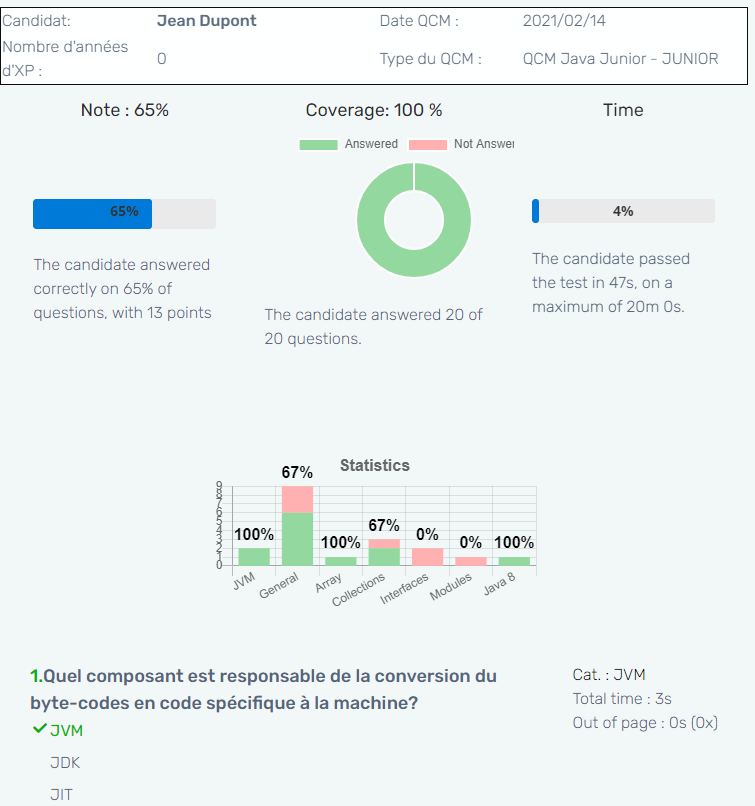The height and width of the screenshot is (806, 755).
Task: Select the JVM bar in Statistics chart
Action: pyautogui.click(x=254, y=556)
